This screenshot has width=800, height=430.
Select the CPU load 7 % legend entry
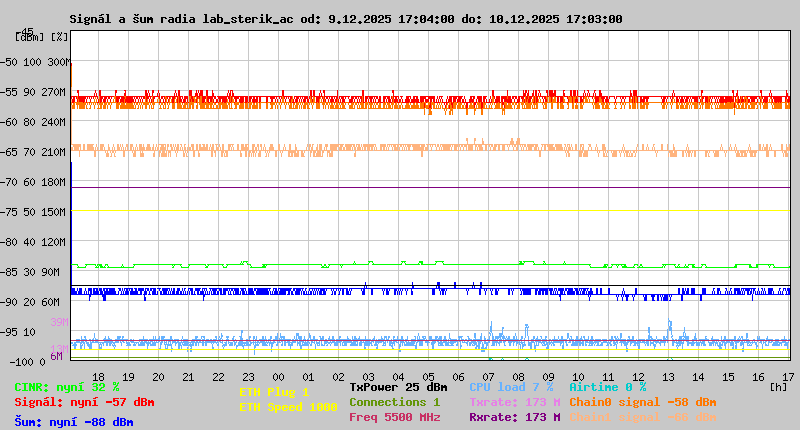click(x=510, y=387)
